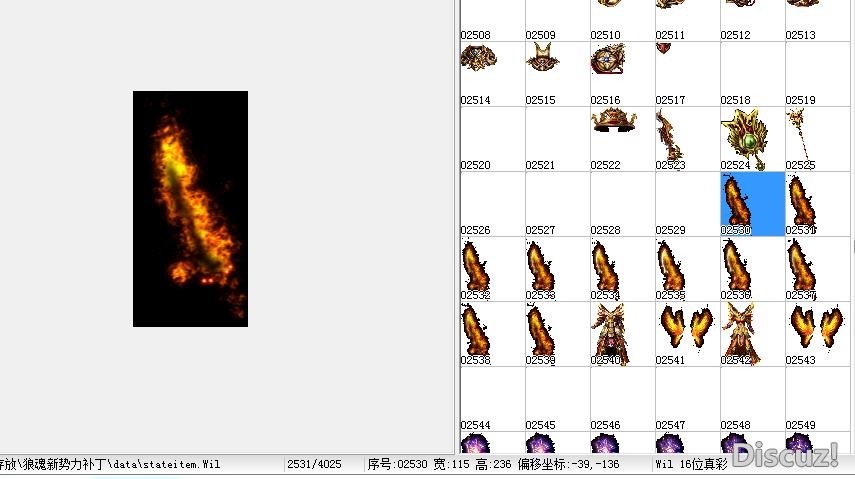Click the 序号:02530 status bar entry

pos(397,464)
